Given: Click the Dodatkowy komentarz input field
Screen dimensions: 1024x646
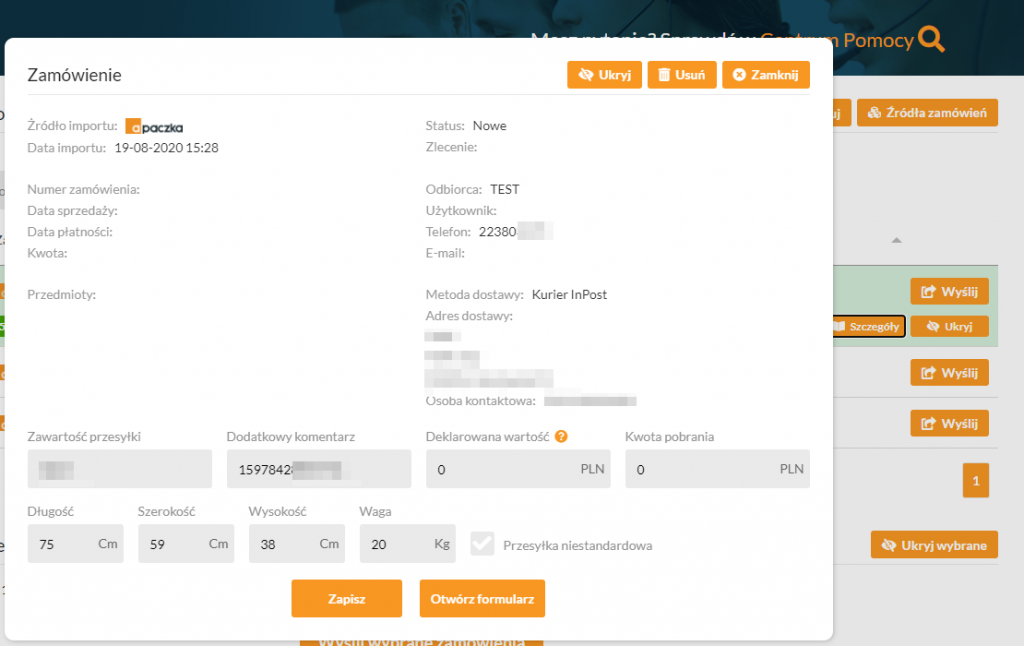Looking at the screenshot, I should (318, 469).
